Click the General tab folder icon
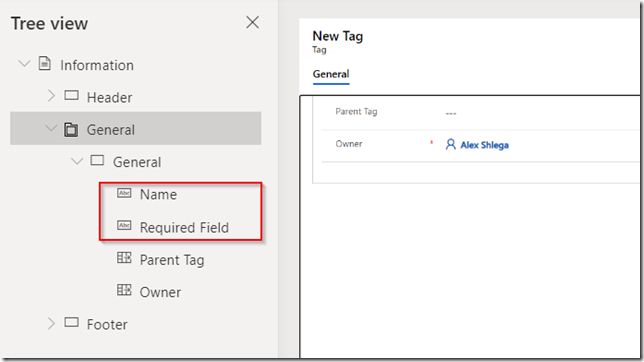Image resolution: width=644 pixels, height=362 pixels. (x=71, y=129)
